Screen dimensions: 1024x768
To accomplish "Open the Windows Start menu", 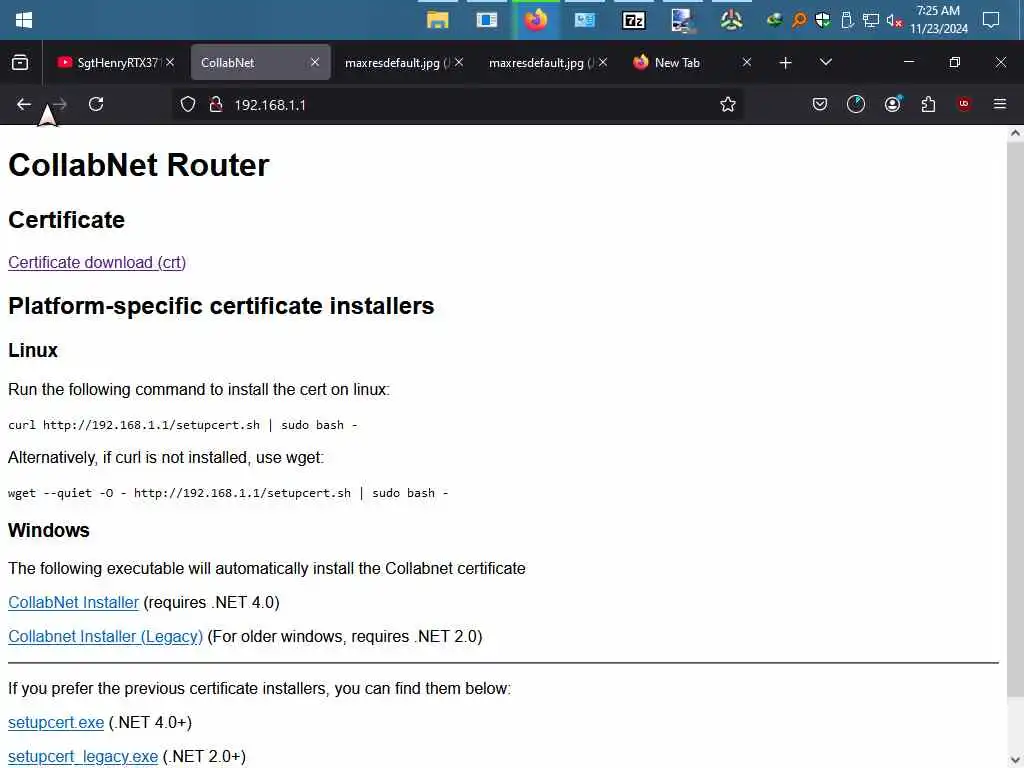I will (x=24, y=20).
